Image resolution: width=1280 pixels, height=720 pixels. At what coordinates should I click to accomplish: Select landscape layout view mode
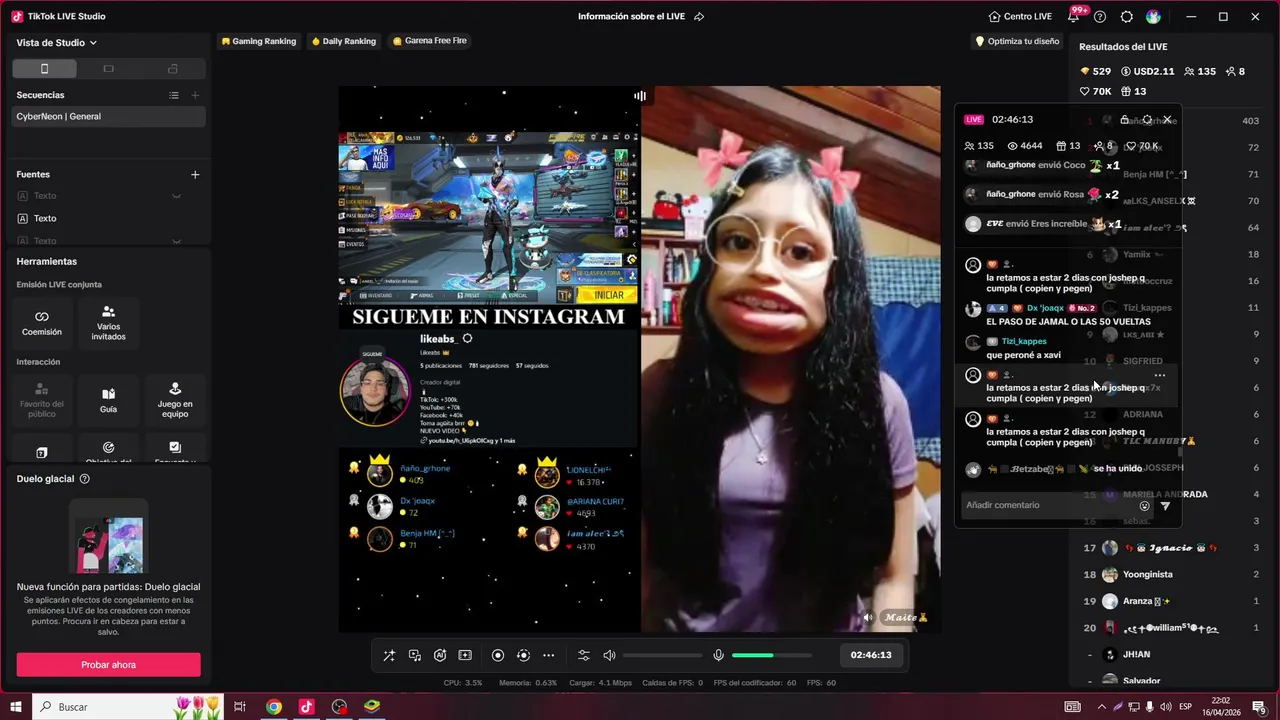click(x=108, y=69)
